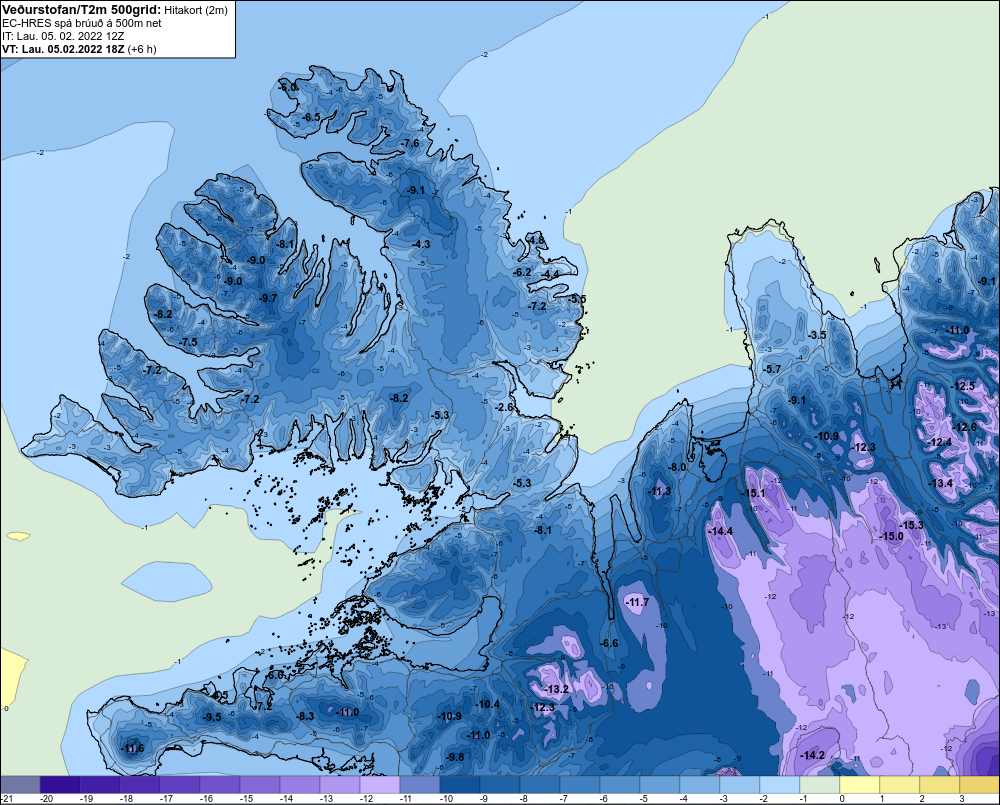Click the '-21' legend scale label

coord(7,799)
